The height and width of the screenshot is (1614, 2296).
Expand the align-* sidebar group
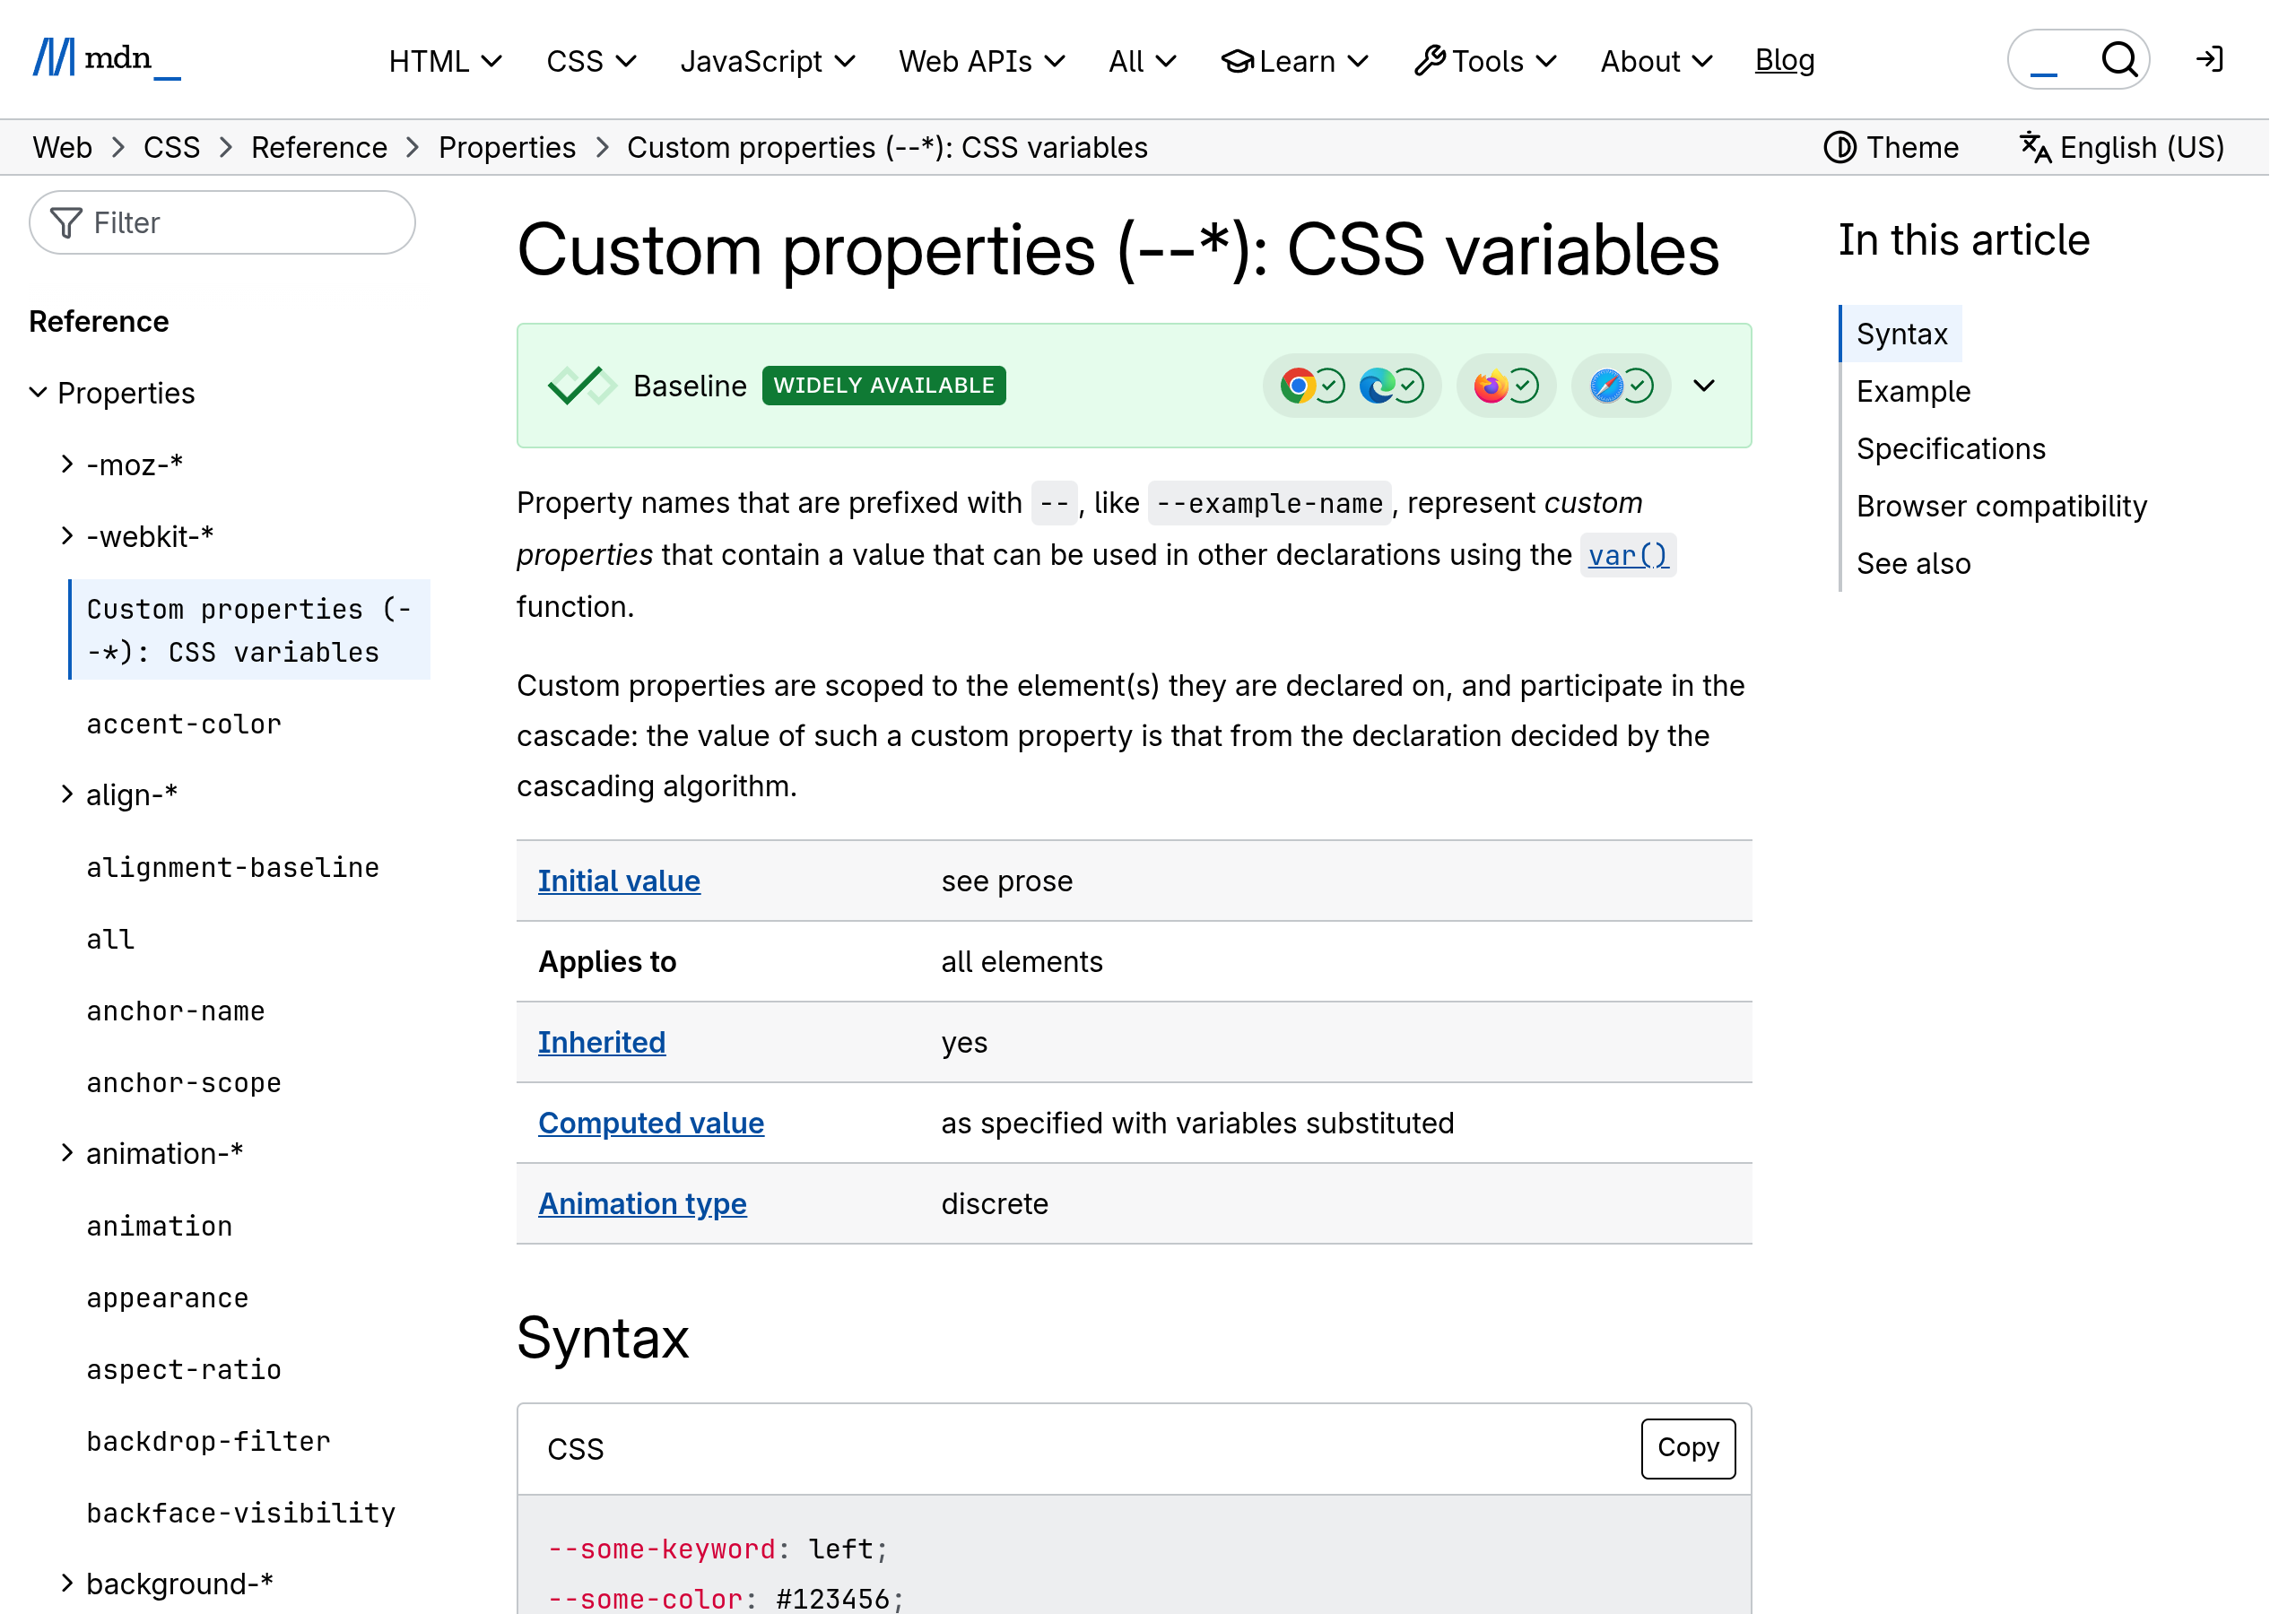[x=67, y=794]
